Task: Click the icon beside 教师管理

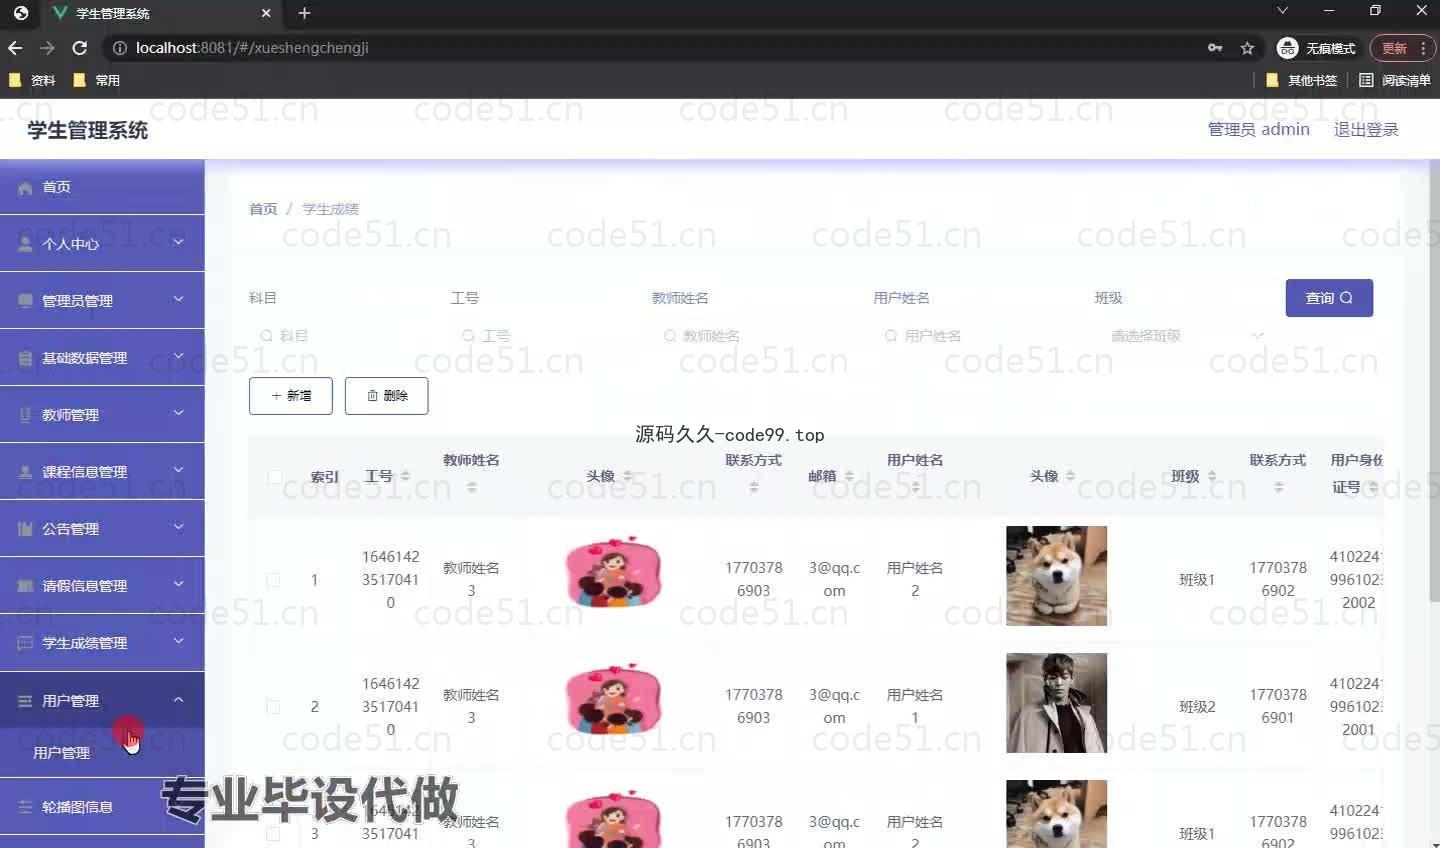Action: (25, 415)
